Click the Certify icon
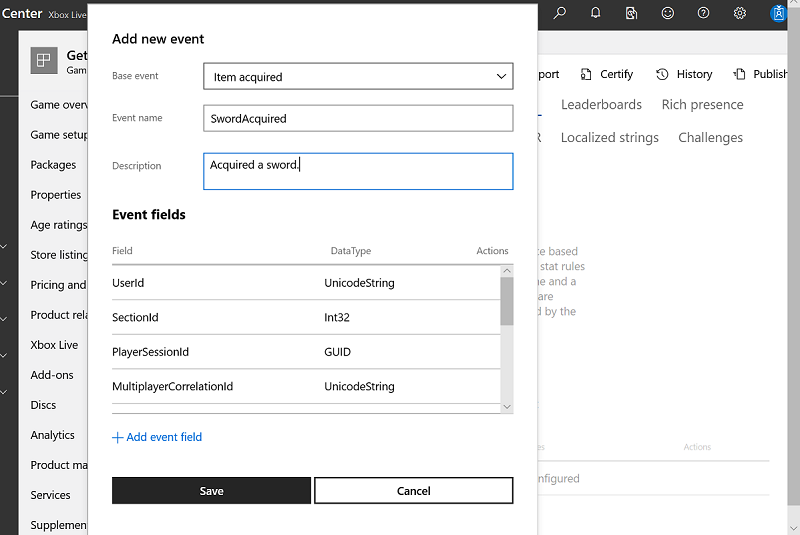This screenshot has height=535, width=800. pyautogui.click(x=586, y=74)
